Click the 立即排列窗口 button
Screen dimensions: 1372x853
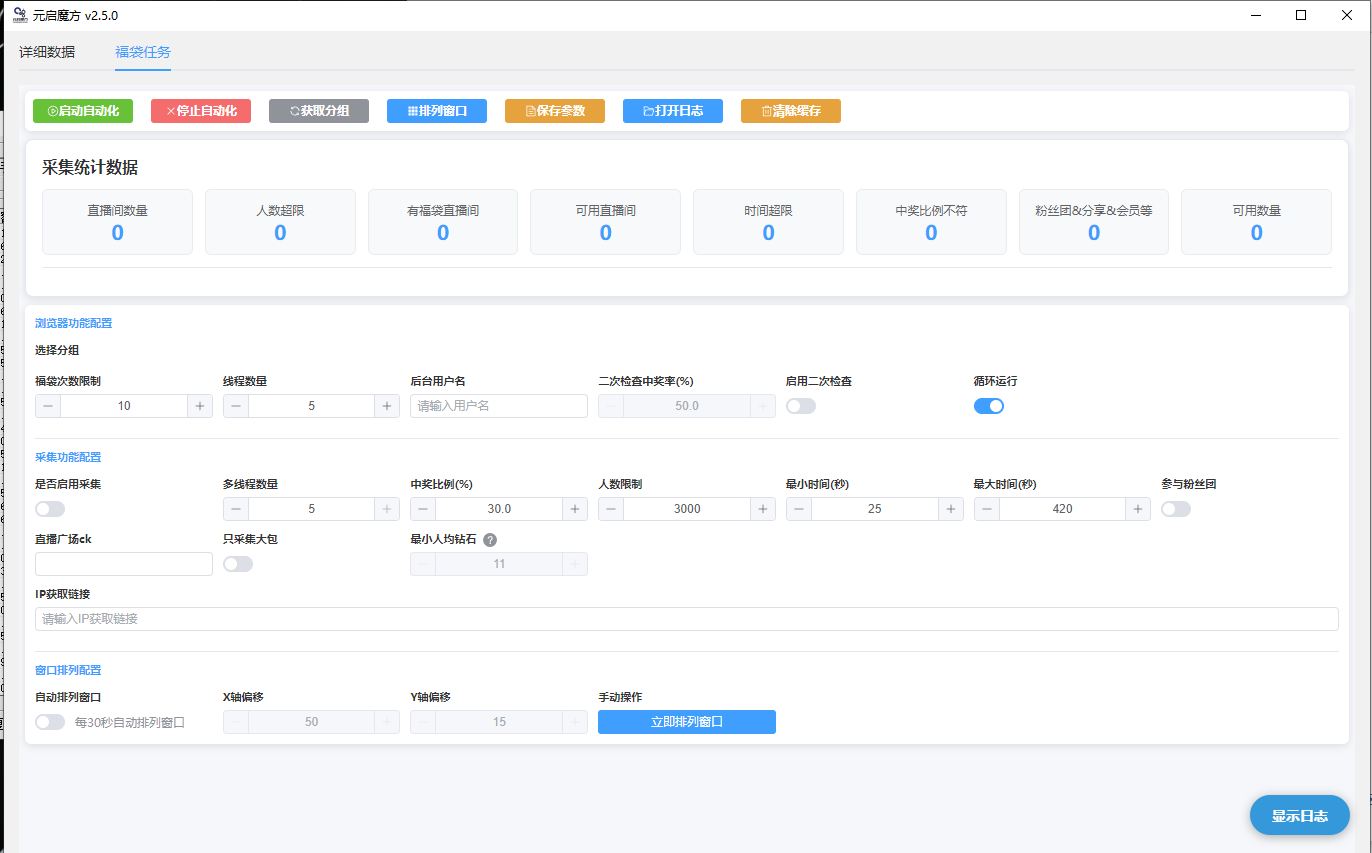(686, 722)
